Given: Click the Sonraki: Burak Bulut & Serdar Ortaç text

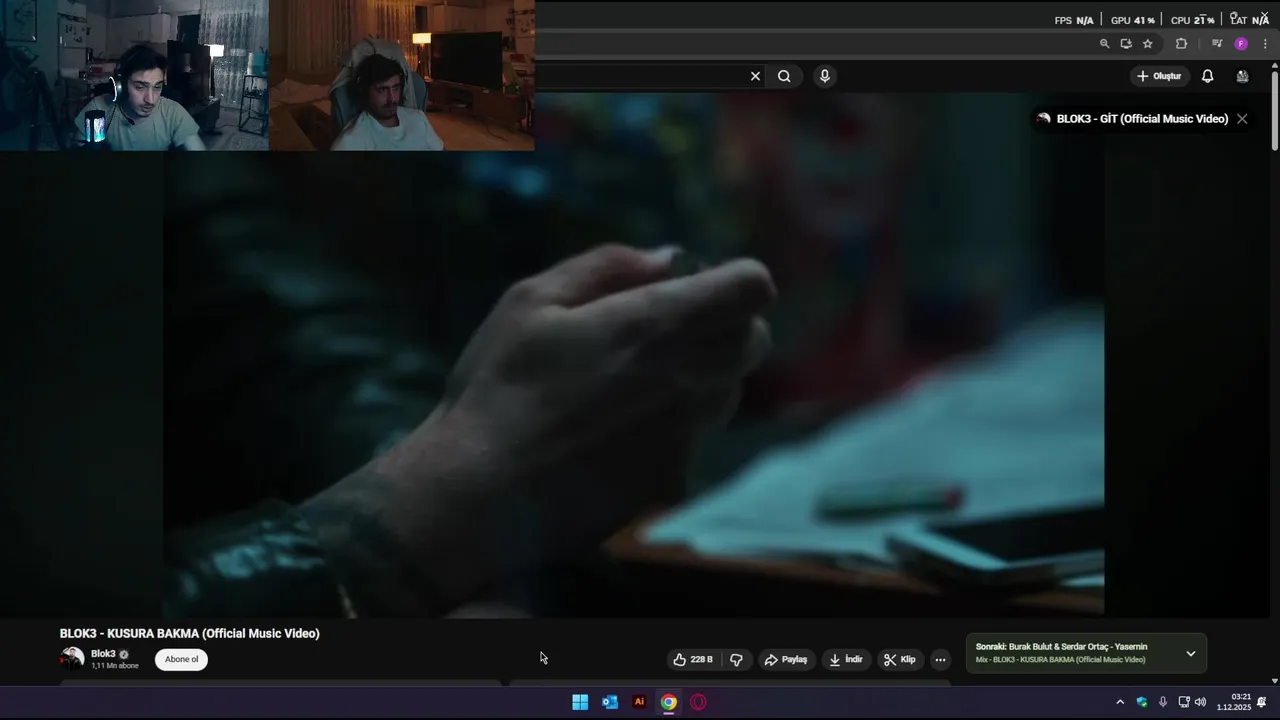Looking at the screenshot, I should [1061, 647].
